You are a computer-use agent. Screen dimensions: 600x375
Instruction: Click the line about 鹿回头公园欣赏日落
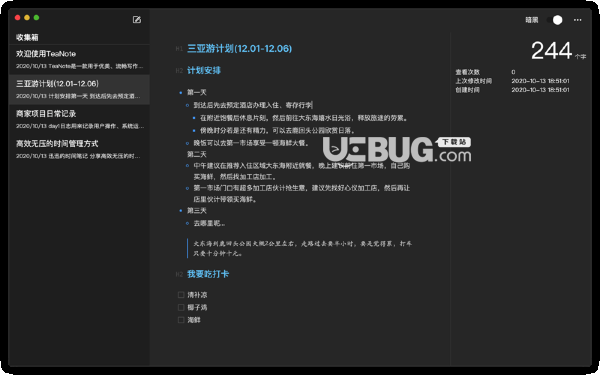point(277,130)
